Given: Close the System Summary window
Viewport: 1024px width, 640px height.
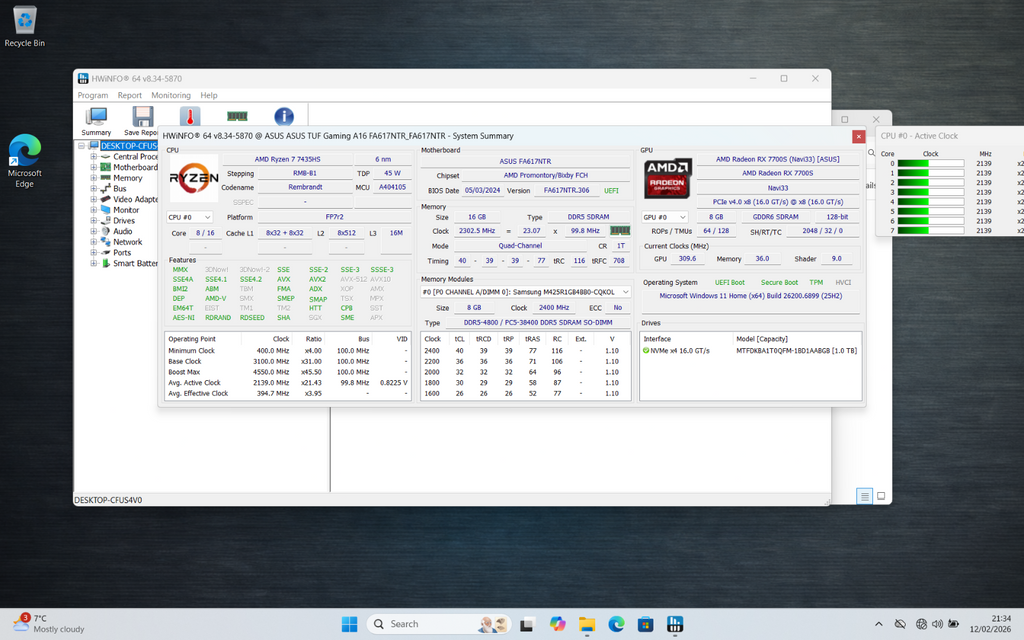Looking at the screenshot, I should (858, 136).
